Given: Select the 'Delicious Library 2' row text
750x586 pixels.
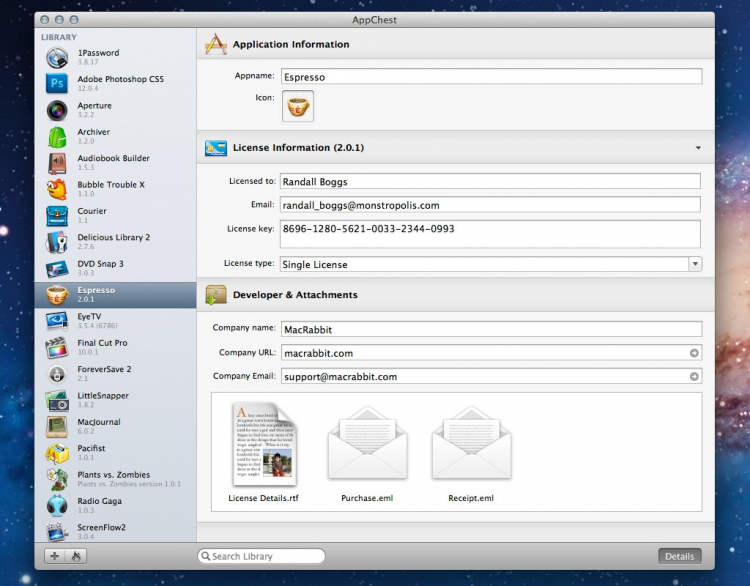Looking at the screenshot, I should click(x=114, y=237).
